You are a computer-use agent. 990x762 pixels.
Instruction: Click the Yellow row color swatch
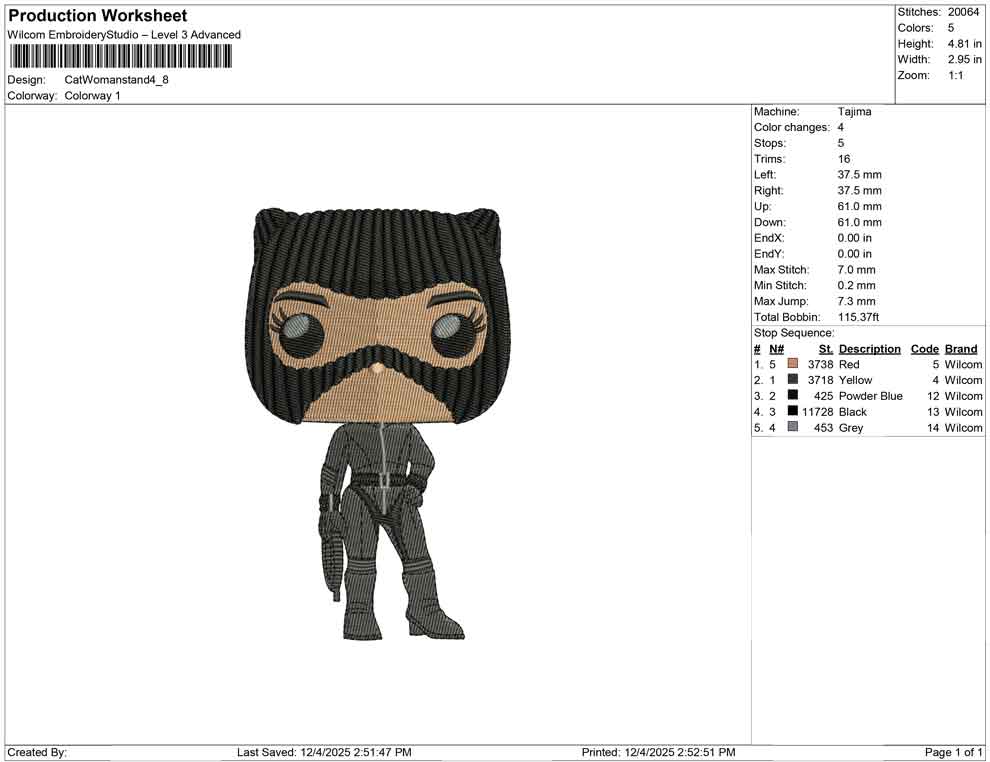point(792,379)
